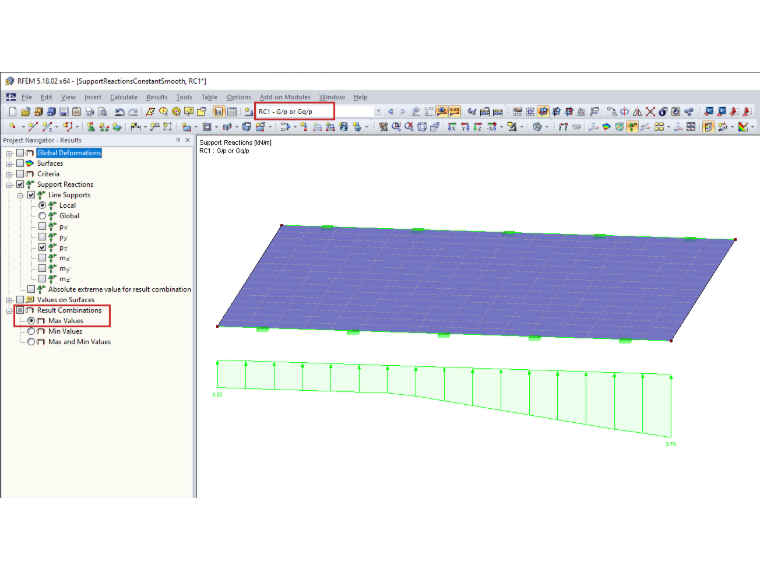
Task: Switch to view in Y direction
Action: click(x=464, y=127)
